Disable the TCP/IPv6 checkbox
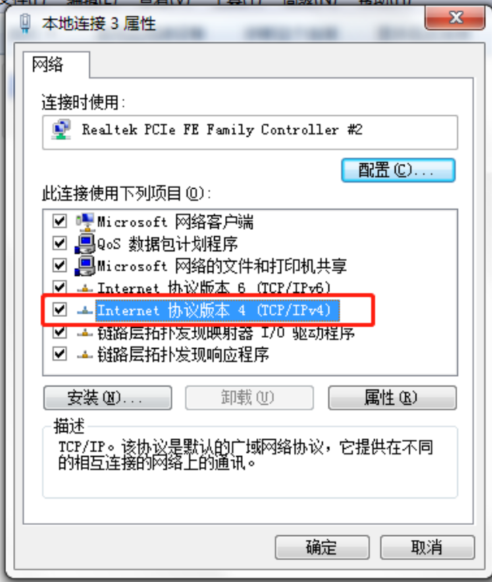 coord(59,287)
